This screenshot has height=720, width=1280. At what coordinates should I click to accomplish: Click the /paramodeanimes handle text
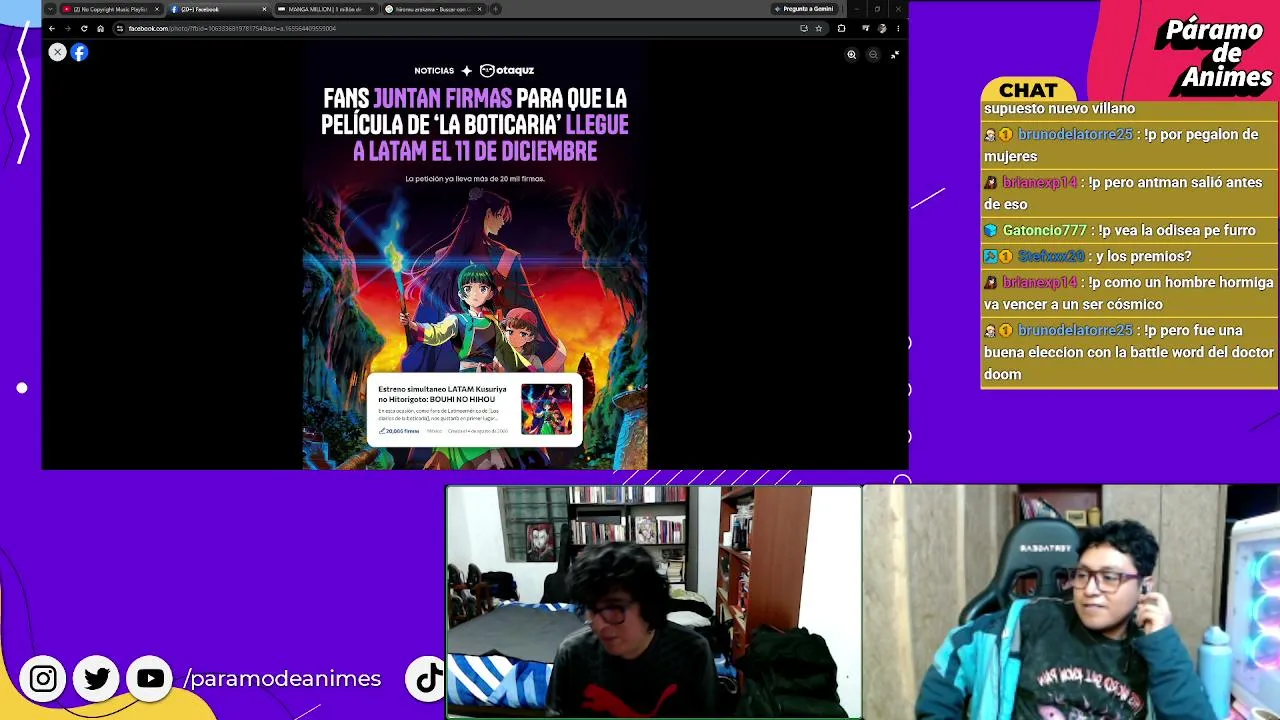coord(282,679)
